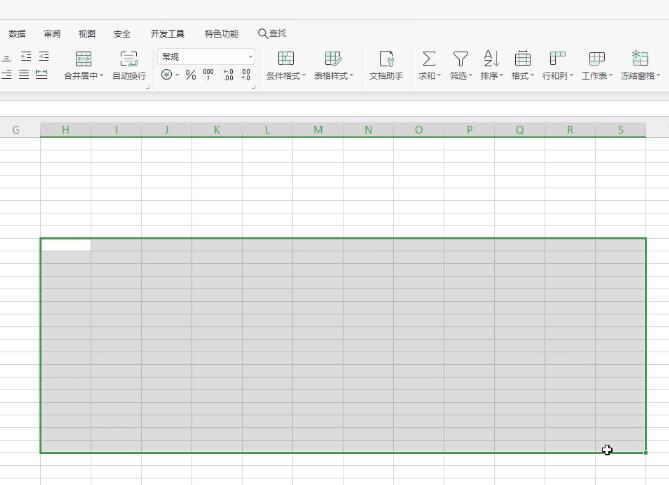Increase decimal places
The height and width of the screenshot is (485, 669).
[x=229, y=75]
